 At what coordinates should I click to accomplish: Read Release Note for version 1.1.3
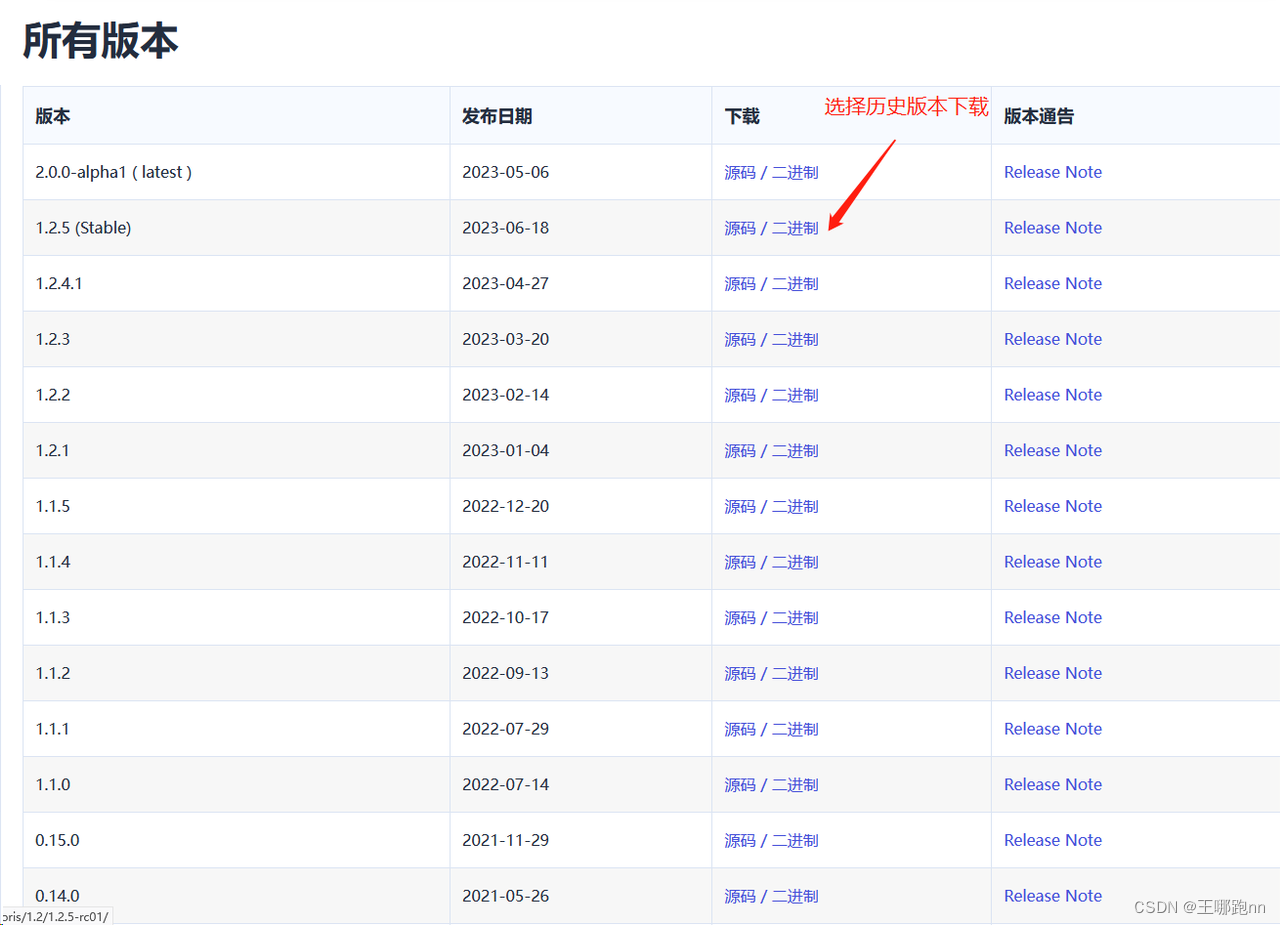[1053, 618]
